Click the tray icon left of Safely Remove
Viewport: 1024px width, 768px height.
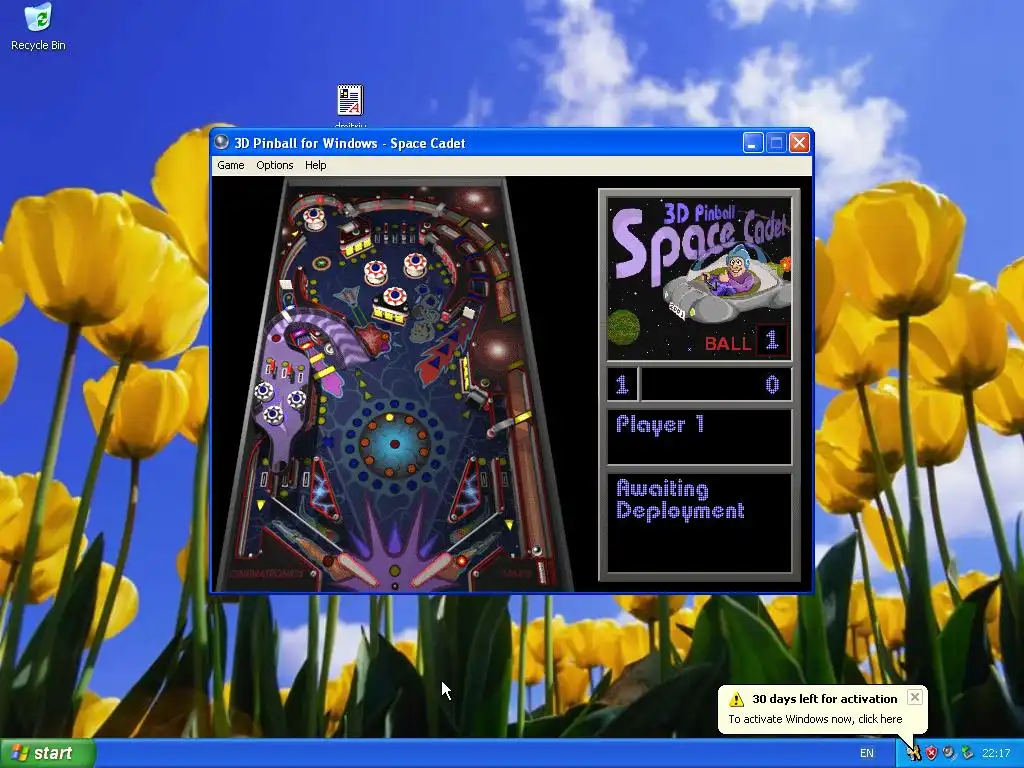coord(949,753)
